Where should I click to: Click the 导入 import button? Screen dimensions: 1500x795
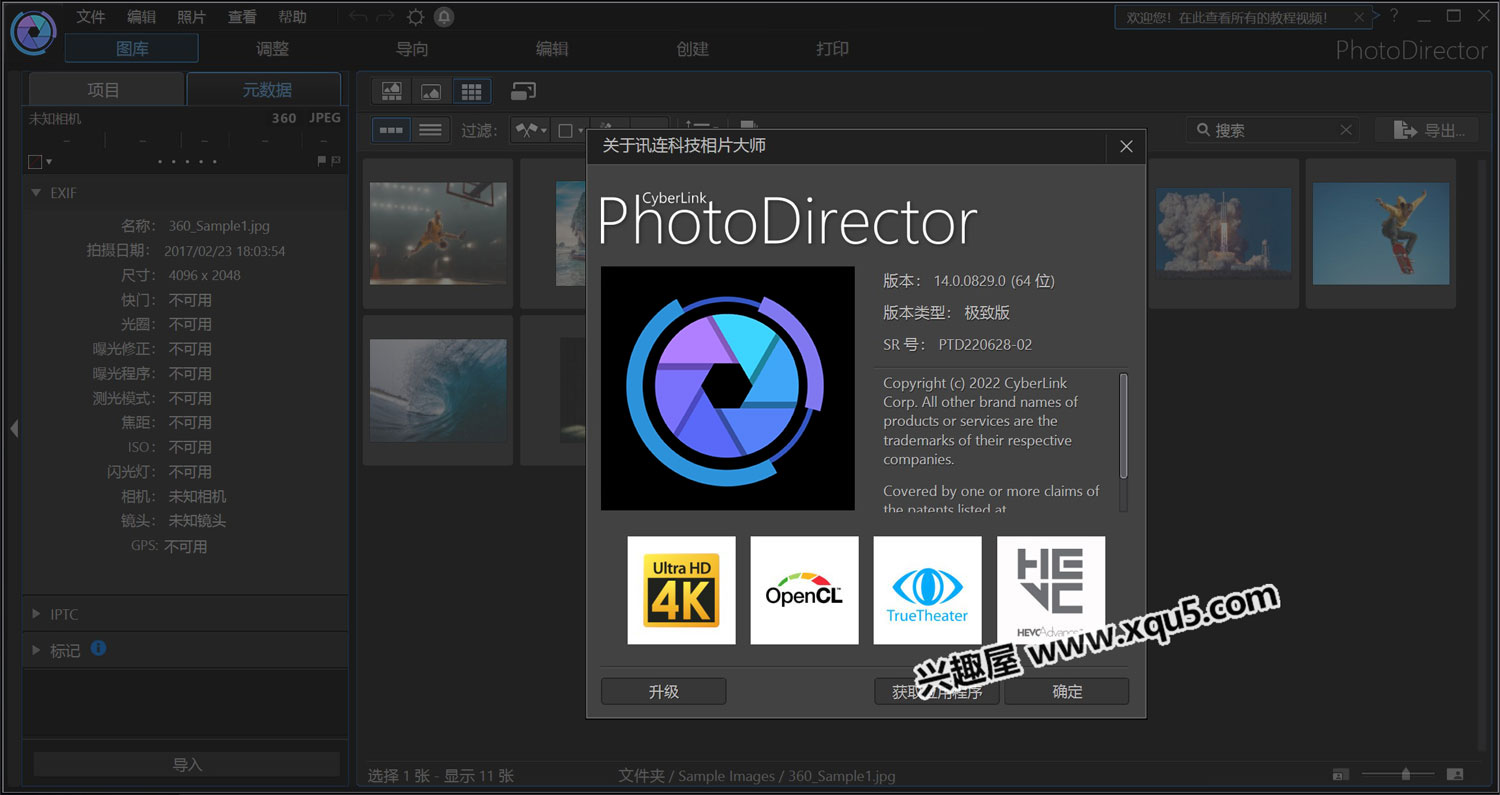pyautogui.click(x=187, y=764)
